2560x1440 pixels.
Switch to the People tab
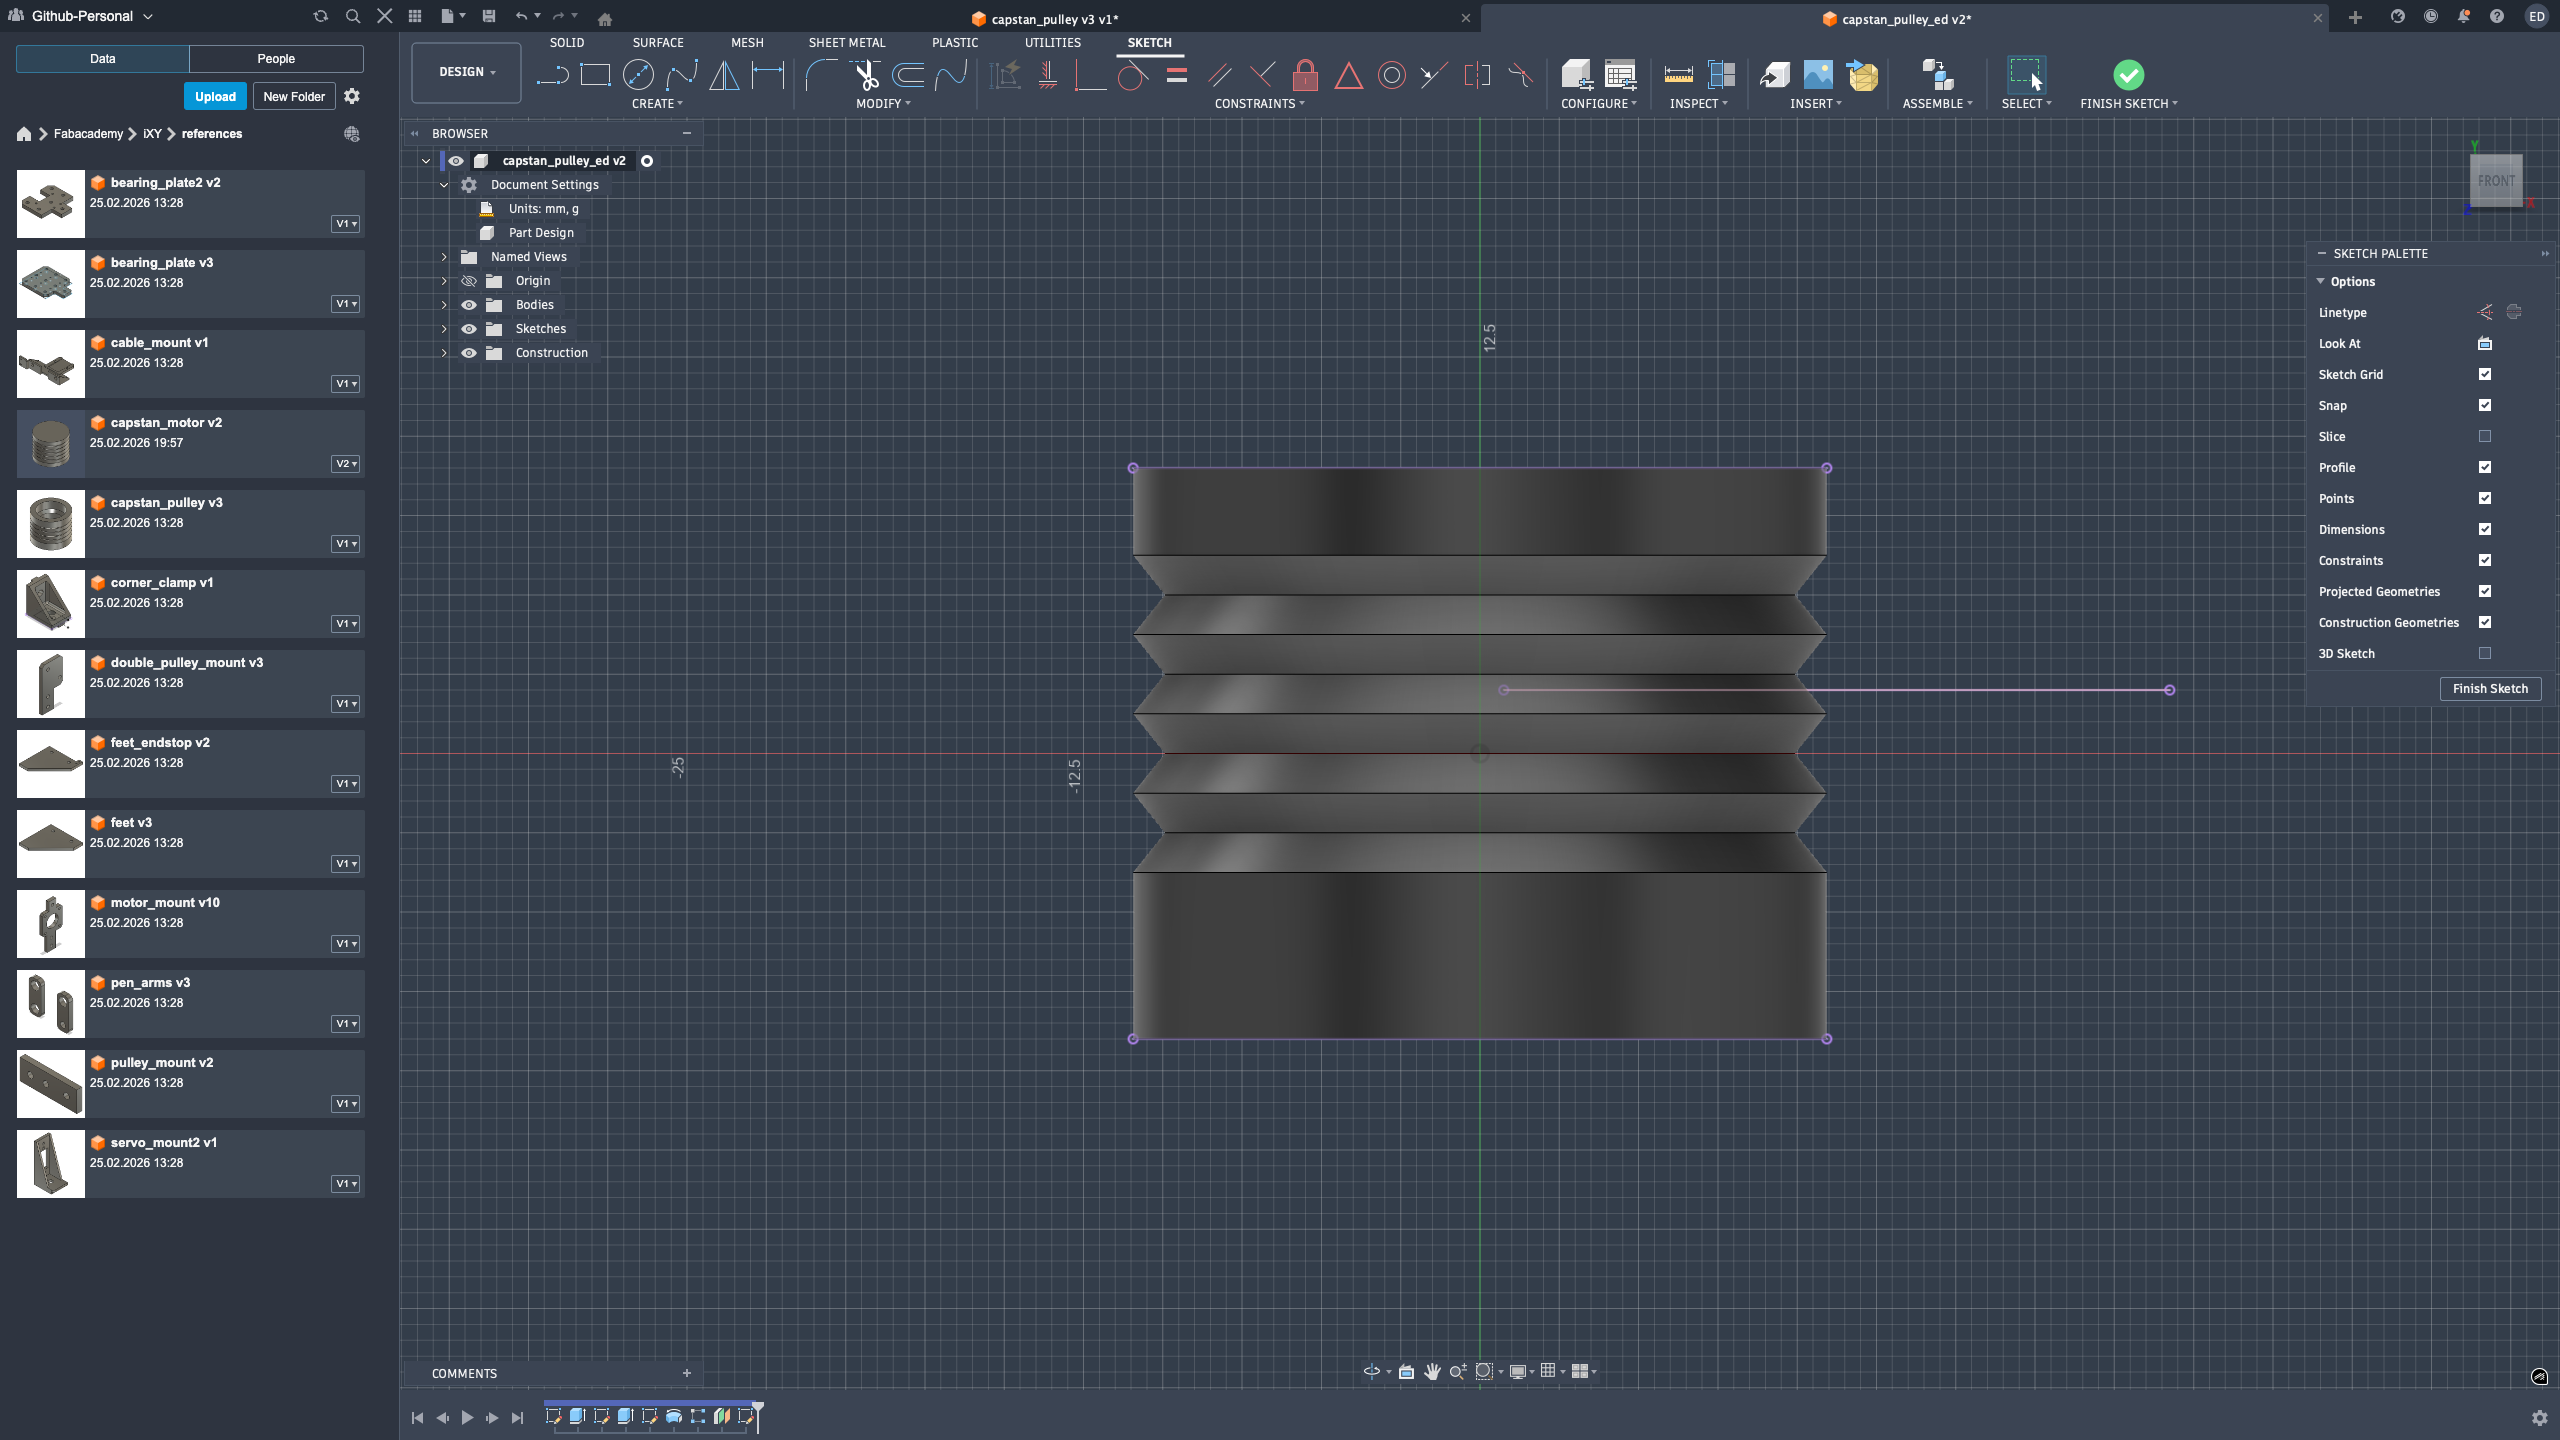point(276,59)
